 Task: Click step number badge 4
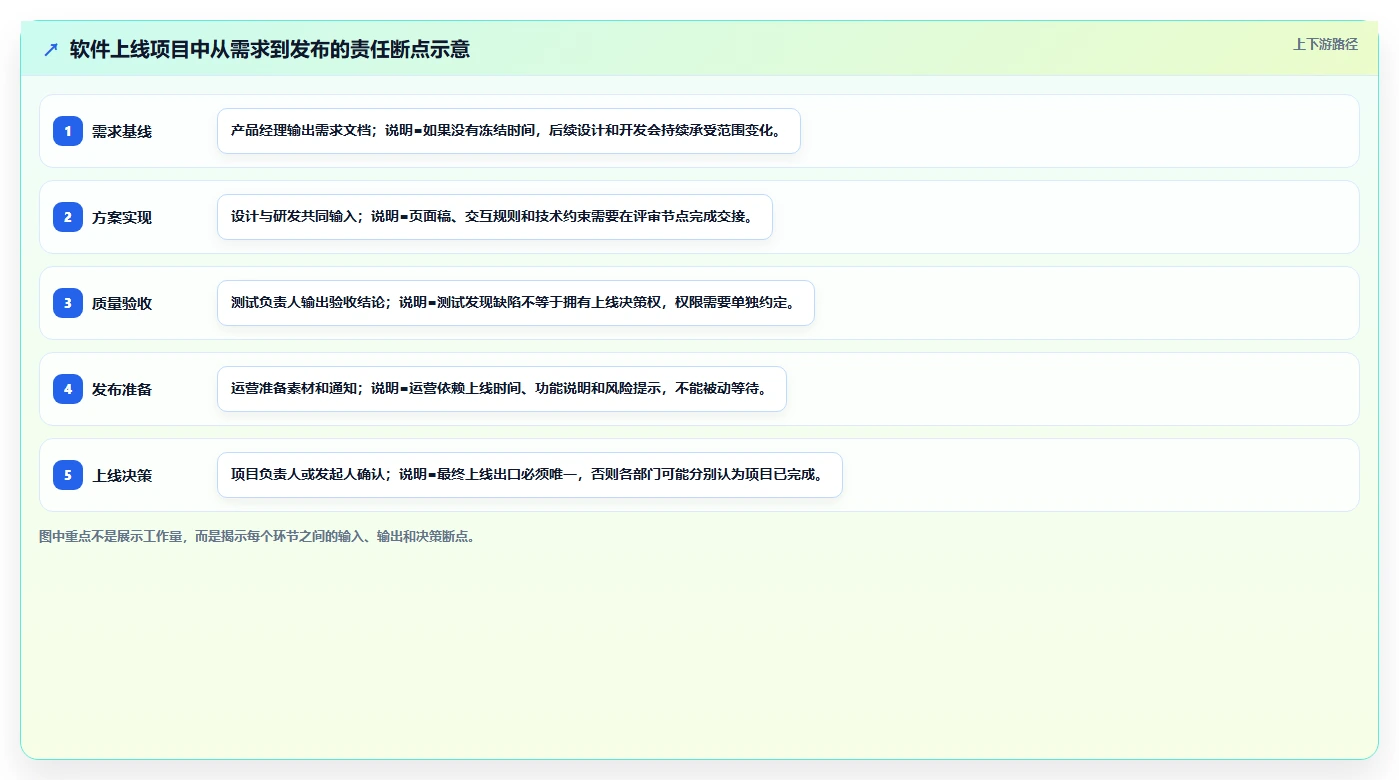pyautogui.click(x=68, y=389)
